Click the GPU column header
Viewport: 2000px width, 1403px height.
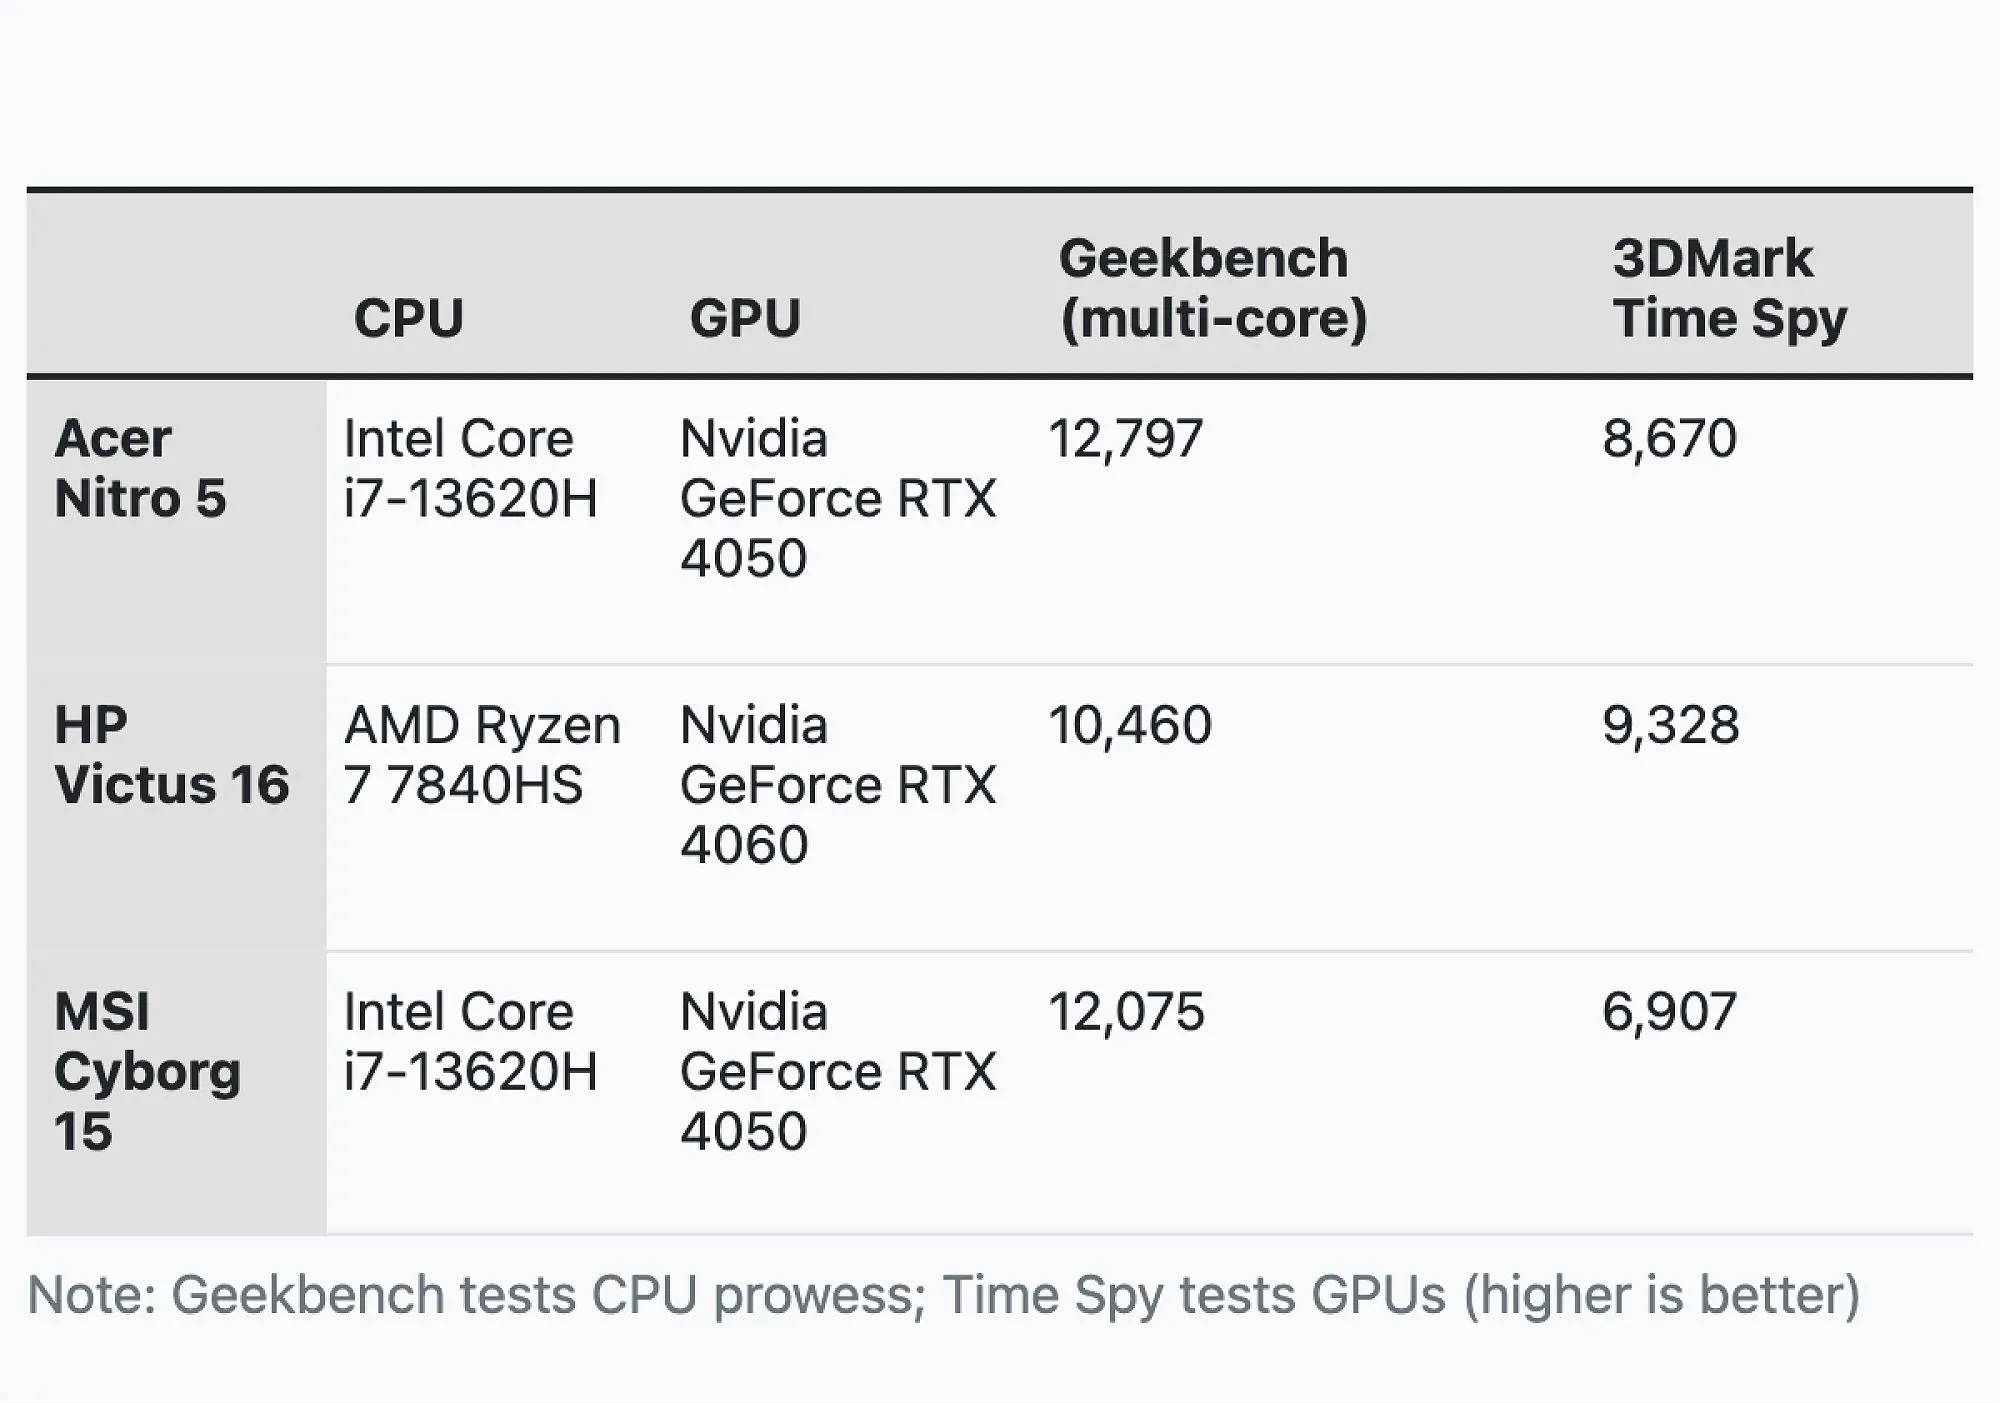coord(745,318)
